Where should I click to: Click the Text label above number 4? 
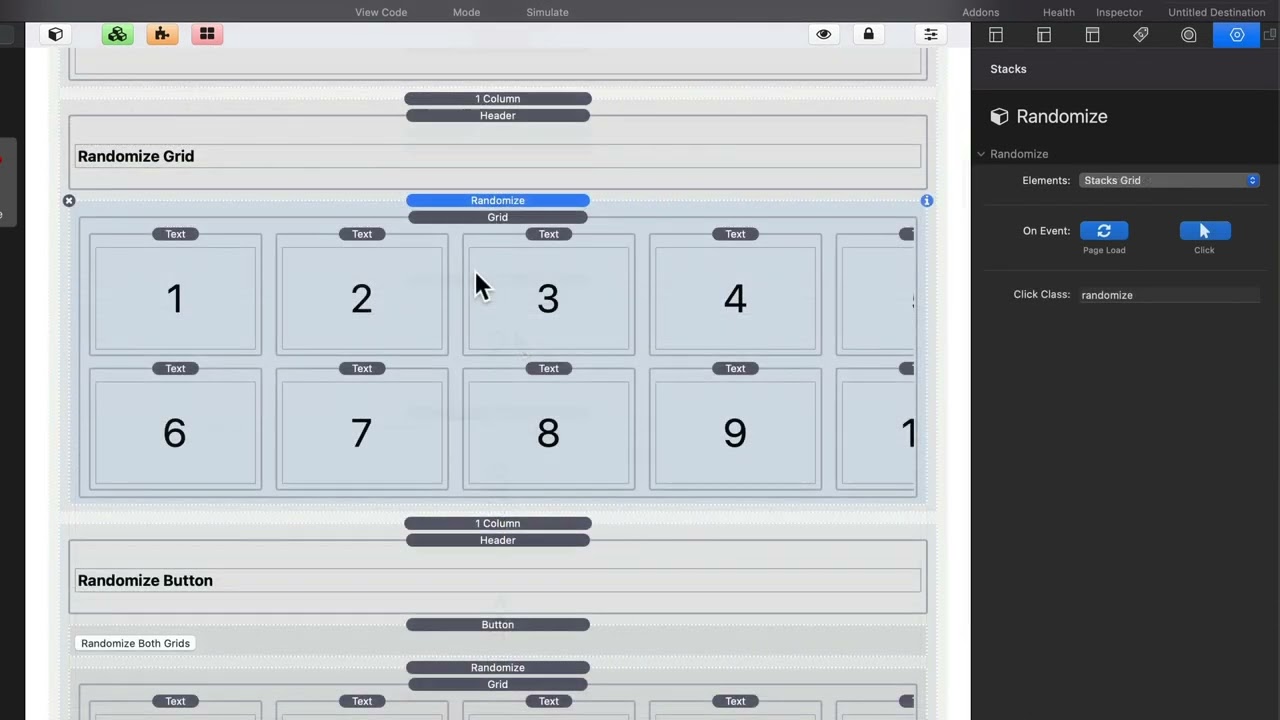(735, 234)
